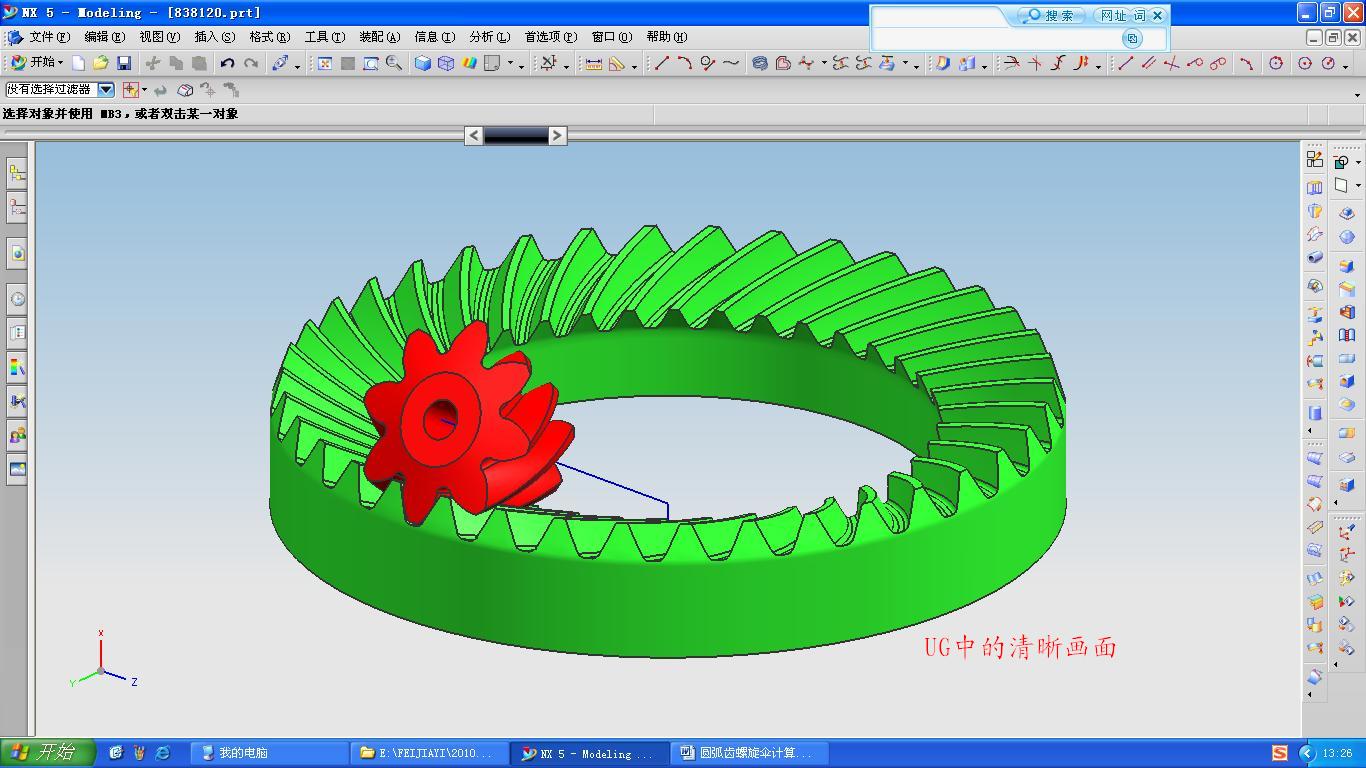Image resolution: width=1366 pixels, height=768 pixels.
Task: Open the circle tools dropdown arrow
Action: pos(1345,65)
